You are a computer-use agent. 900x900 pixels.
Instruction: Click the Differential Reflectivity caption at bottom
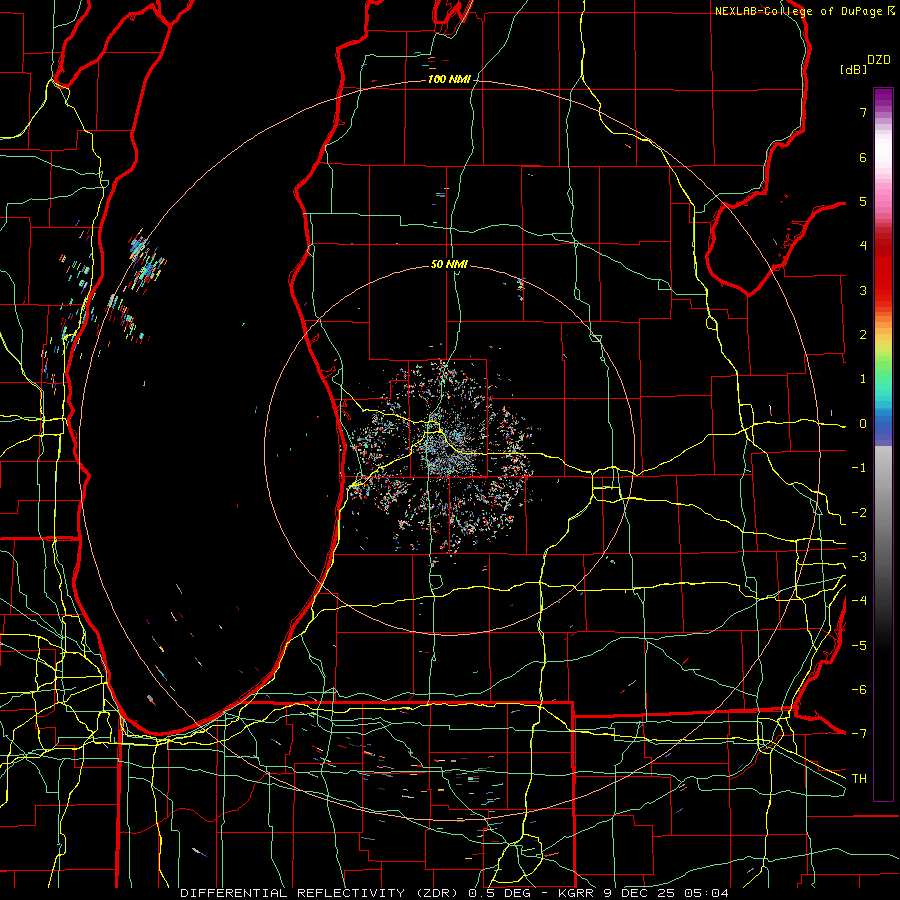pos(455,893)
